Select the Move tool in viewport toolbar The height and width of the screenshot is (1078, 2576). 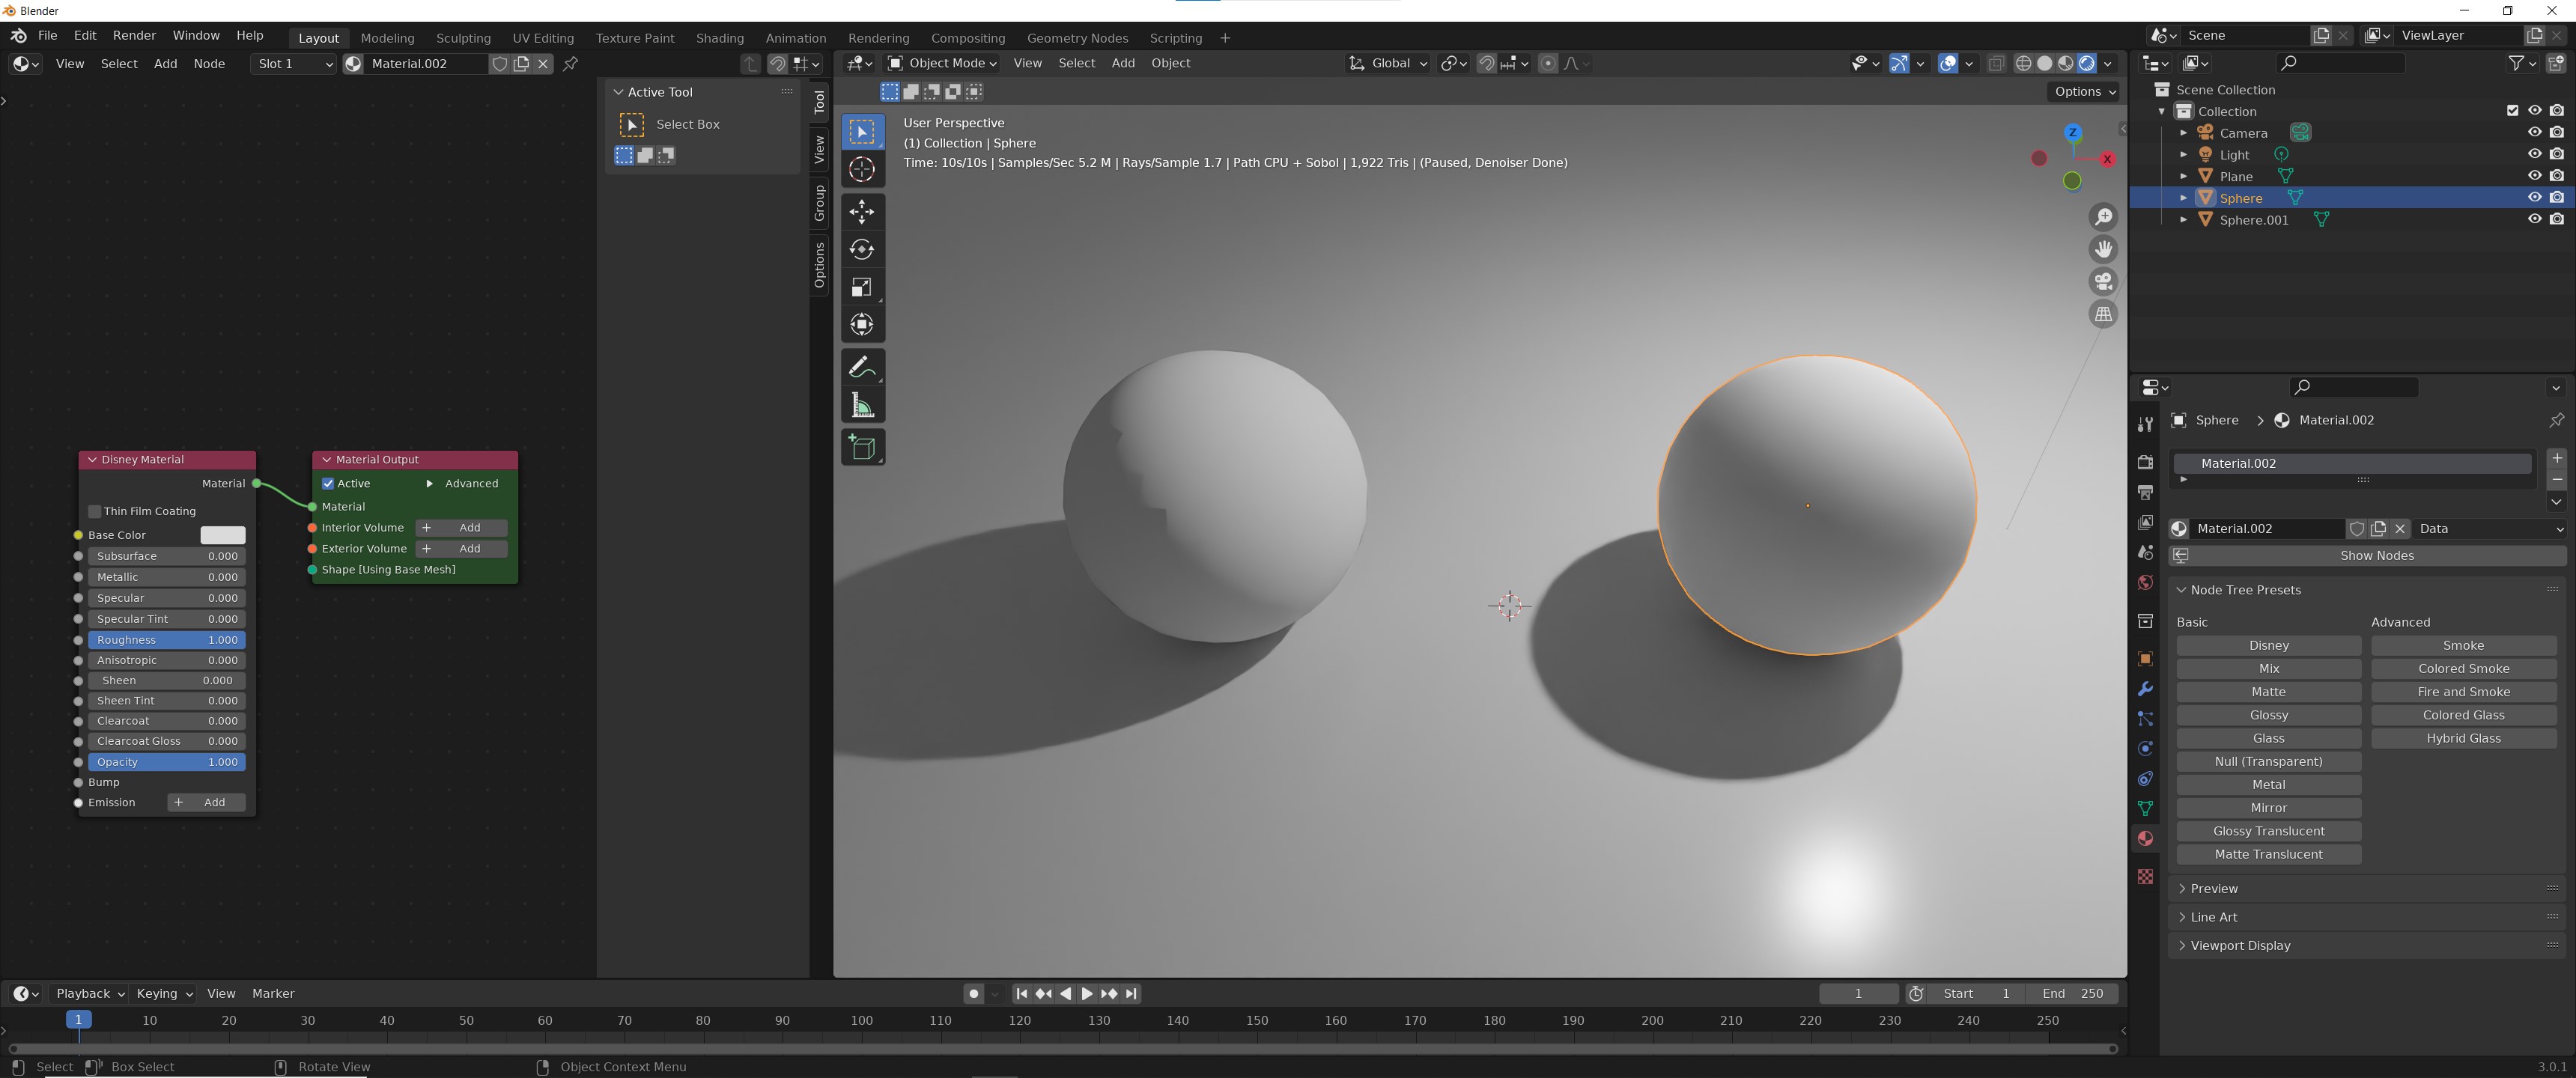point(862,211)
